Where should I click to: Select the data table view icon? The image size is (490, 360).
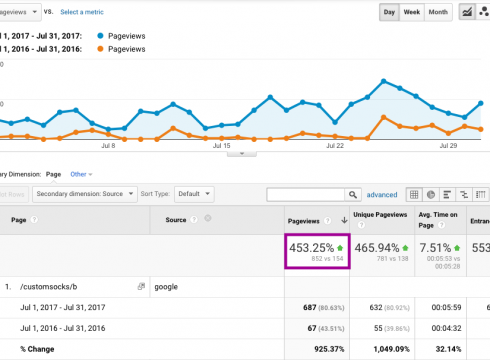click(x=414, y=194)
